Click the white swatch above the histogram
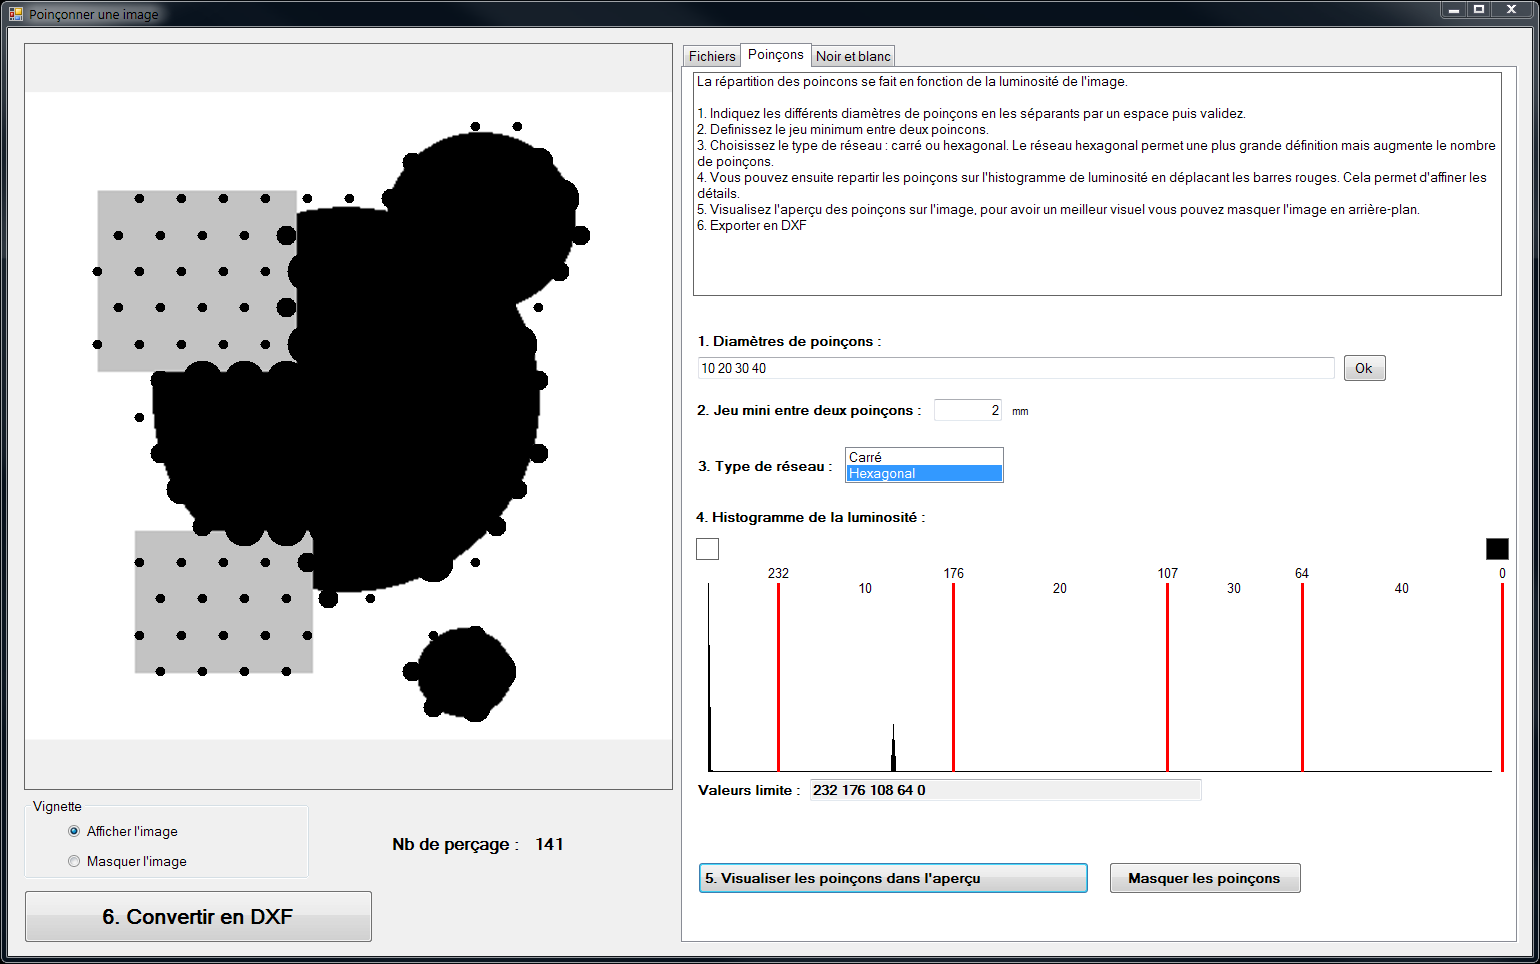Viewport: 1540px width, 964px height. pos(707,549)
